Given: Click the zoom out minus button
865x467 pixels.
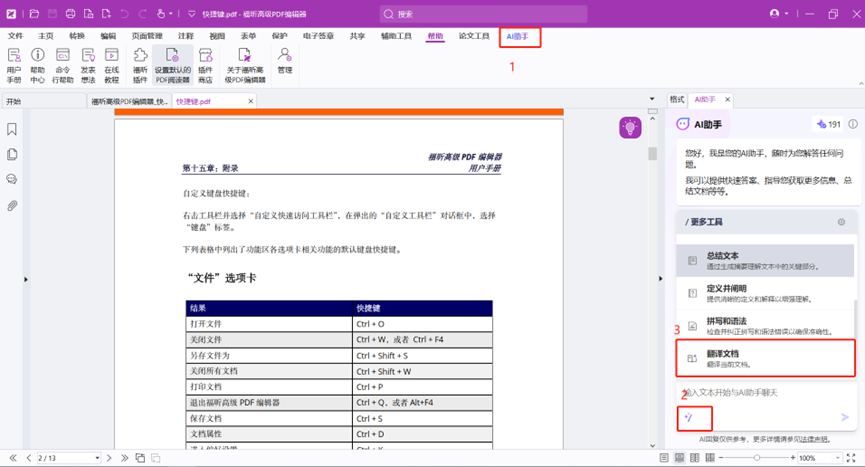Looking at the screenshot, I should pyautogui.click(x=720, y=458).
